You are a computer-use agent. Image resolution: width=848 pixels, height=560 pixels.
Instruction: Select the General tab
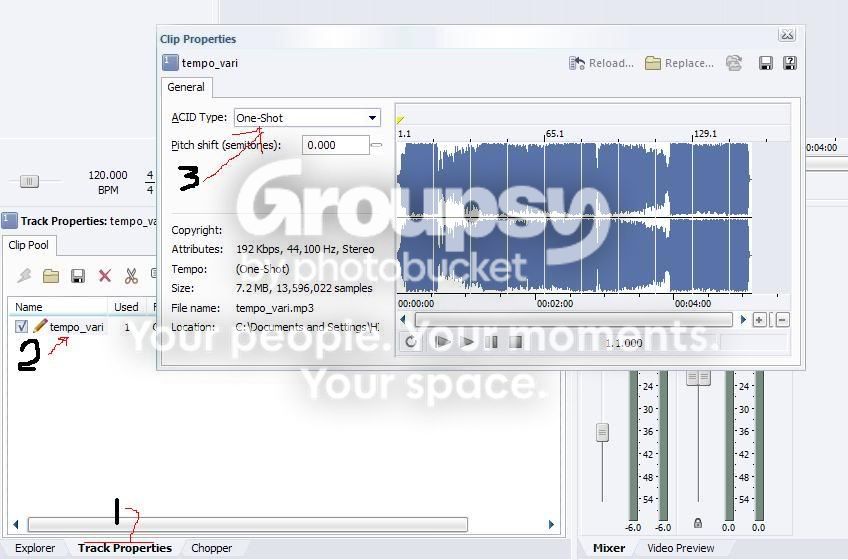click(186, 87)
